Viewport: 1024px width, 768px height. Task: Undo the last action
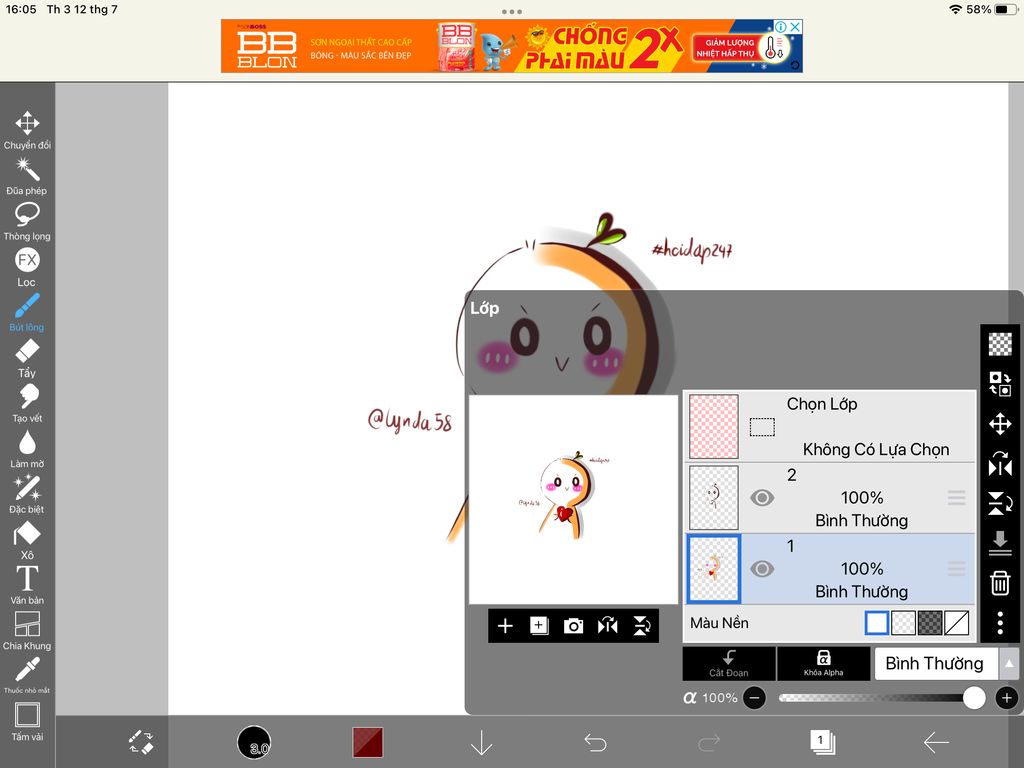pyautogui.click(x=595, y=743)
